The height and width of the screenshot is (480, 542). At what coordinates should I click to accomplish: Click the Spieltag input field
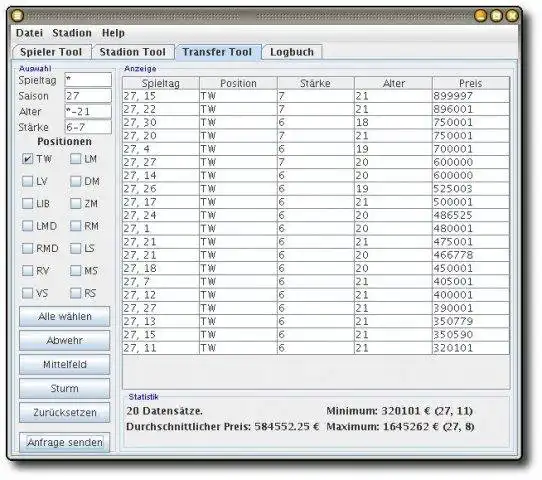tap(88, 80)
